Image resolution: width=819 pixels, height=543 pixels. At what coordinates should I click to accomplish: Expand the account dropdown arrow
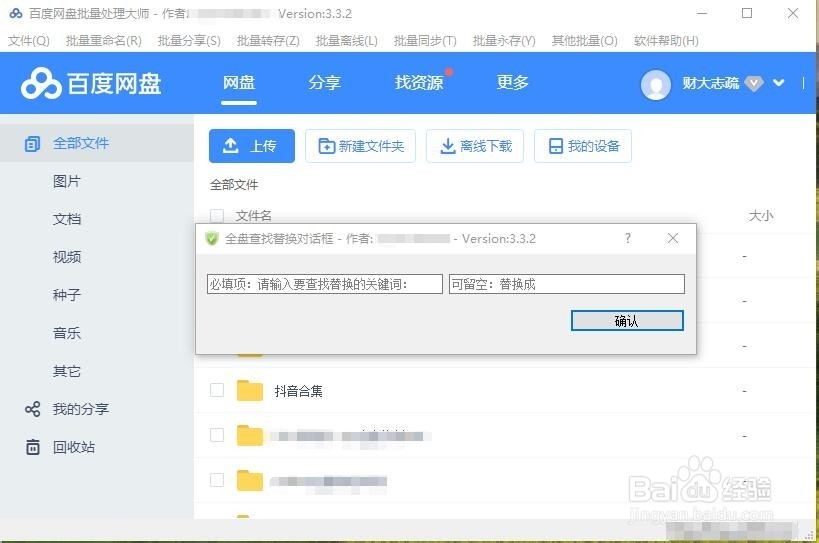(x=778, y=82)
